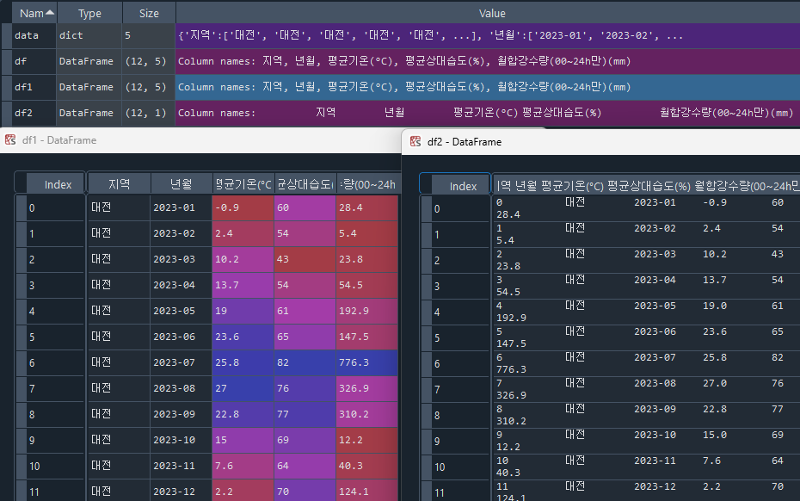The width and height of the screenshot is (800, 501).
Task: Select cell 27 in df1 temperature column
Action: coord(243,389)
